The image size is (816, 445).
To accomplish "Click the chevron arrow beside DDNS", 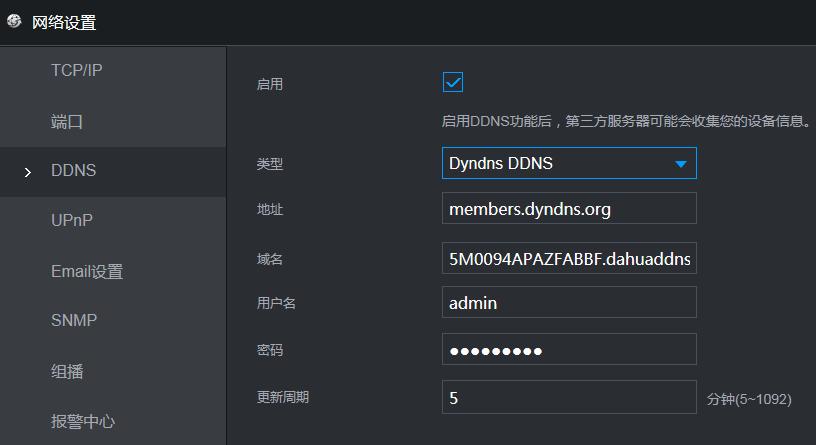I will click(28, 172).
